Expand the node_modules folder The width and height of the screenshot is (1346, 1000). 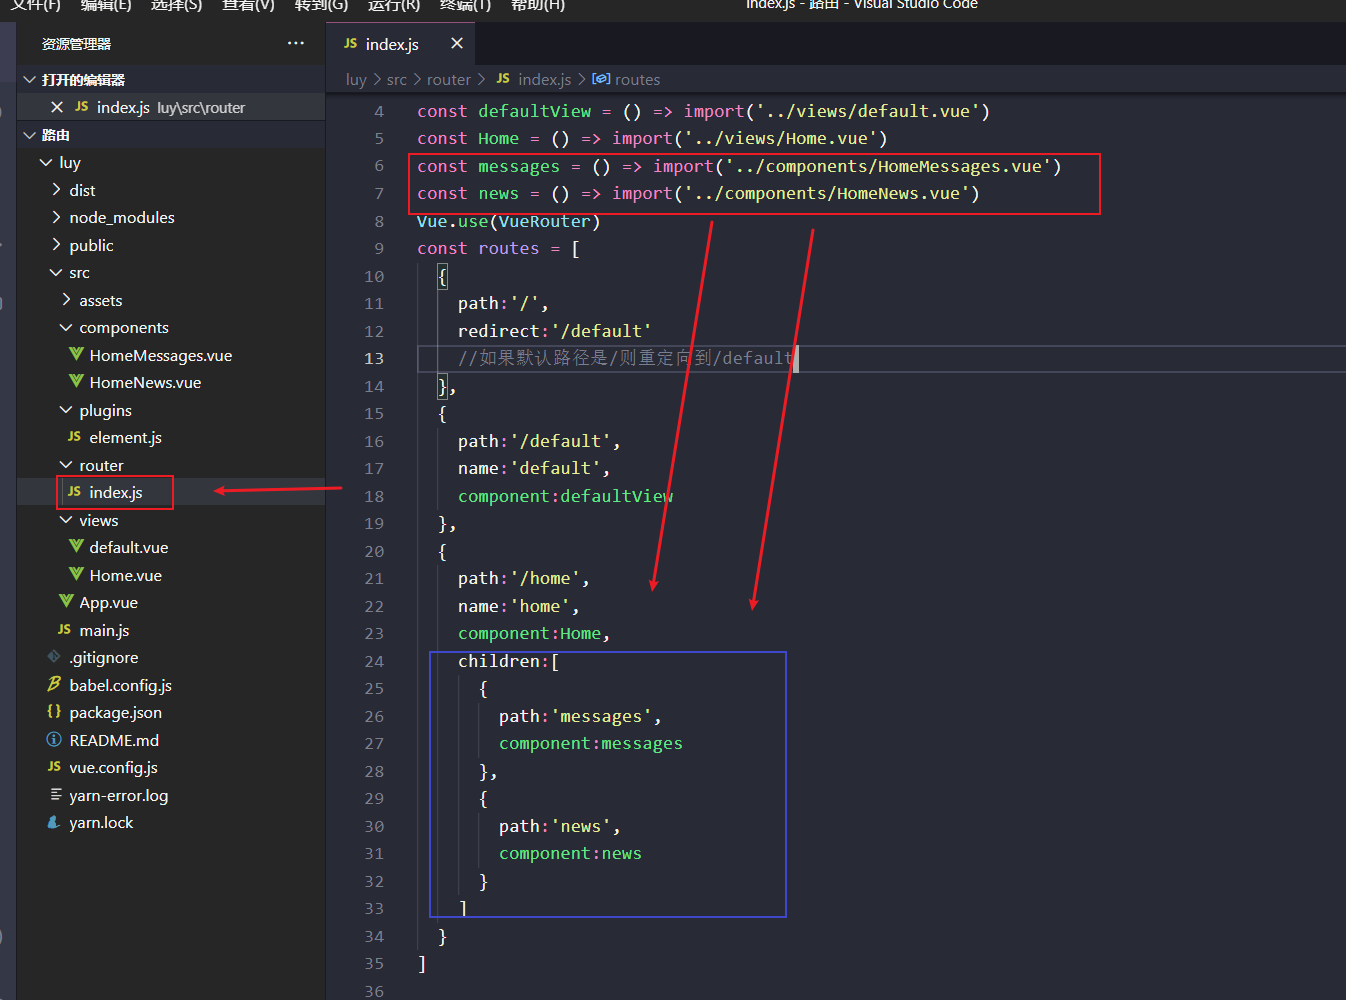pos(56,217)
